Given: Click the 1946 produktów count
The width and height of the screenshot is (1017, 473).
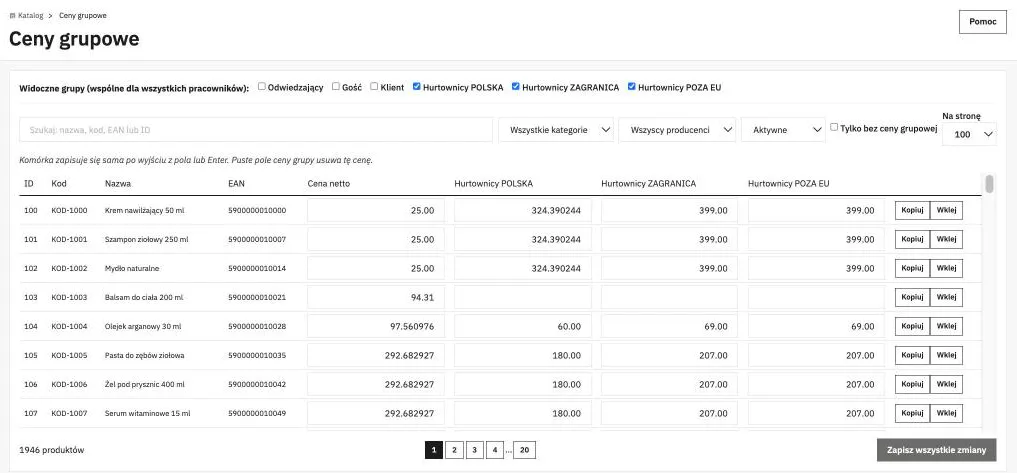Looking at the screenshot, I should pyautogui.click(x=52, y=450).
